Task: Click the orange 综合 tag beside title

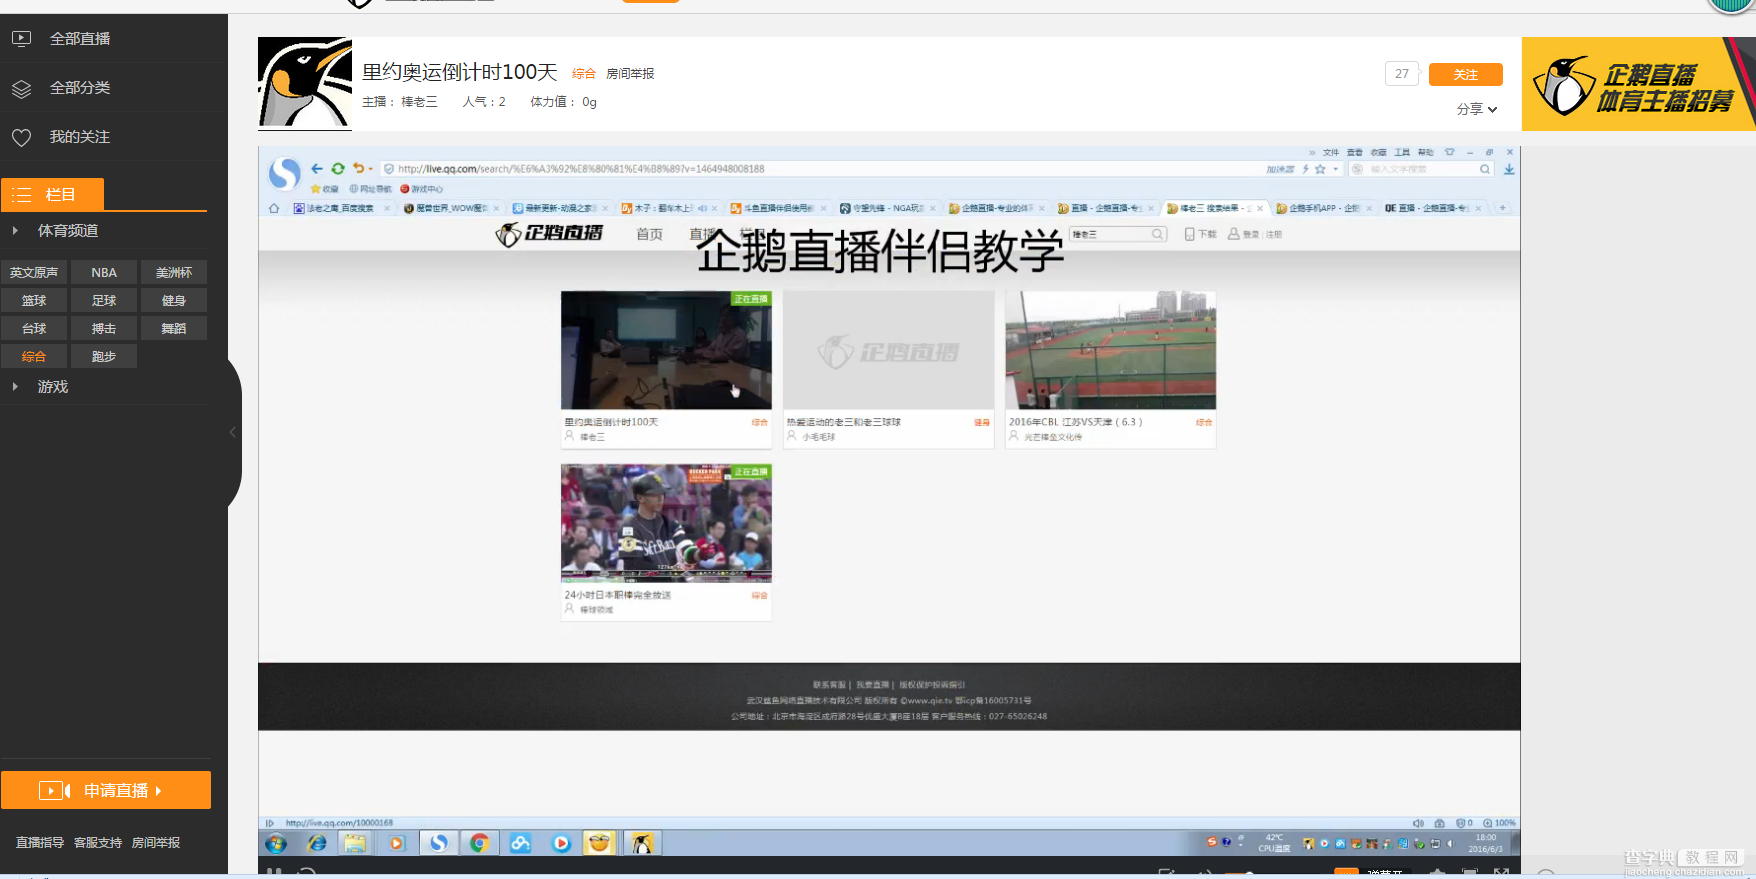Action: [x=584, y=74]
